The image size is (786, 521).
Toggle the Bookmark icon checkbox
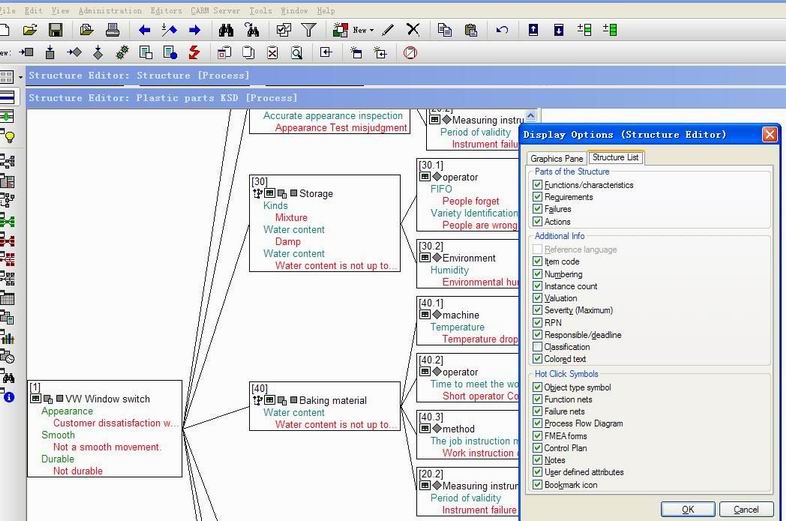[x=537, y=484]
